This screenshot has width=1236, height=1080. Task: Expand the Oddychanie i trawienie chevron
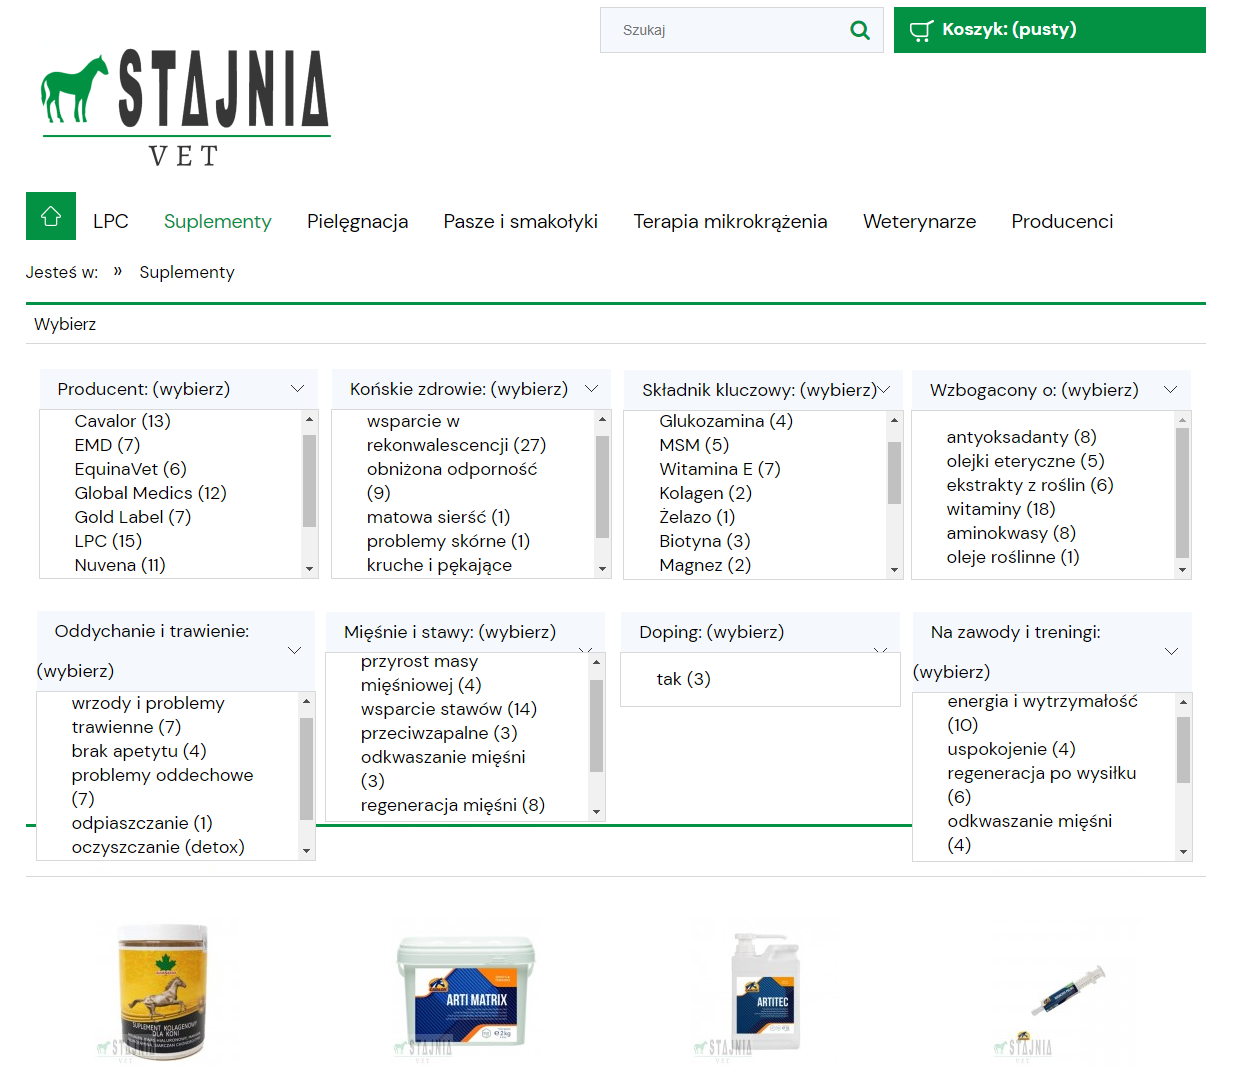click(294, 650)
